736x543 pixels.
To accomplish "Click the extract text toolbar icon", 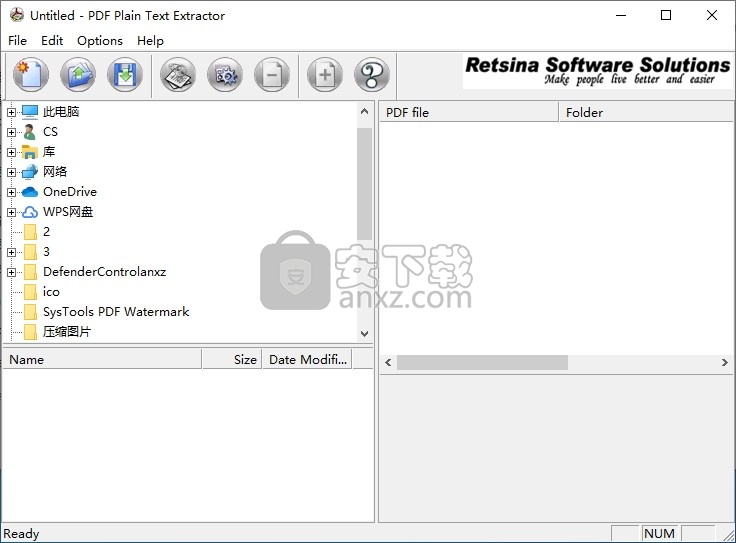I will point(178,75).
